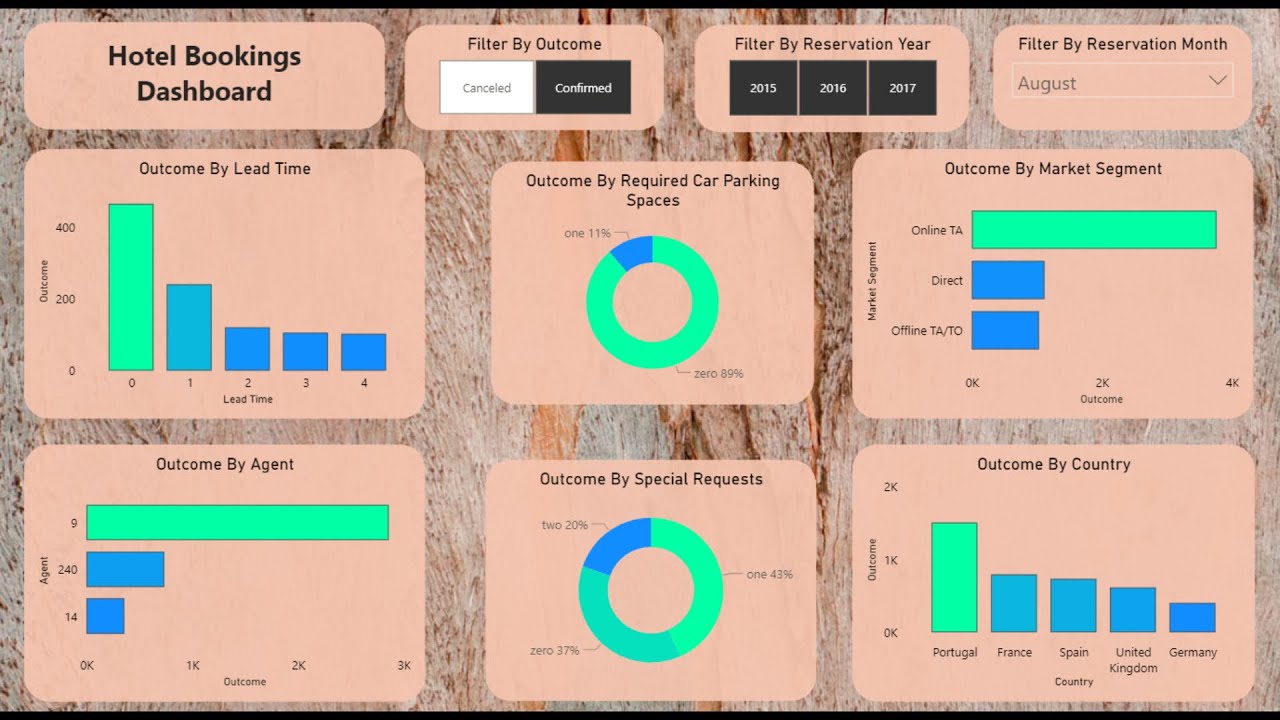Select the lead time 0 bar
Image resolution: width=1280 pixels, height=720 pixels.
131,287
